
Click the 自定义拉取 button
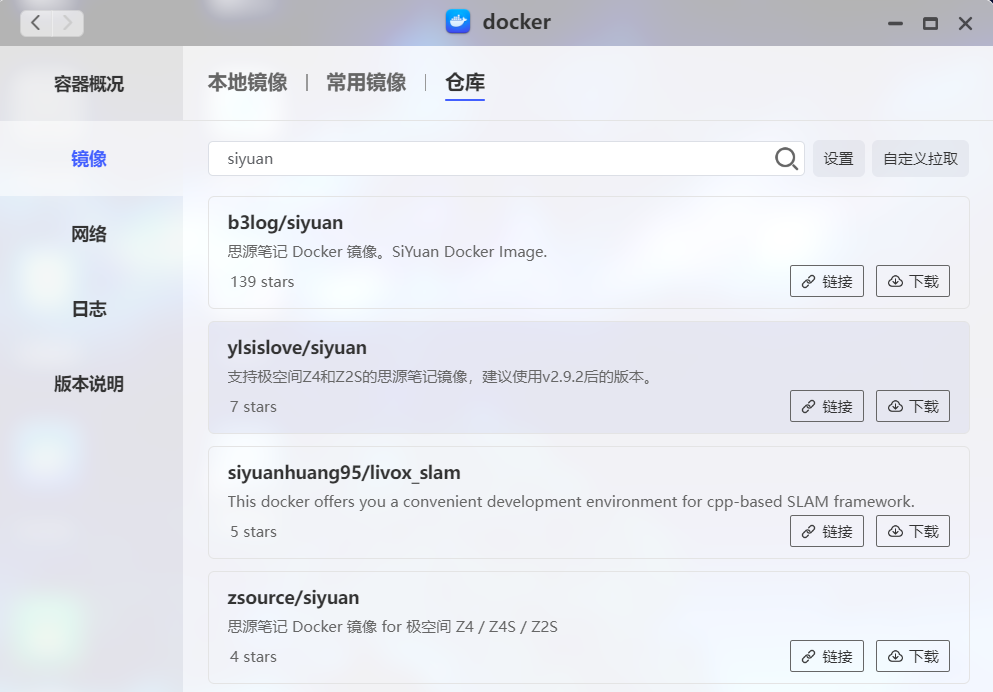pyautogui.click(x=920, y=158)
